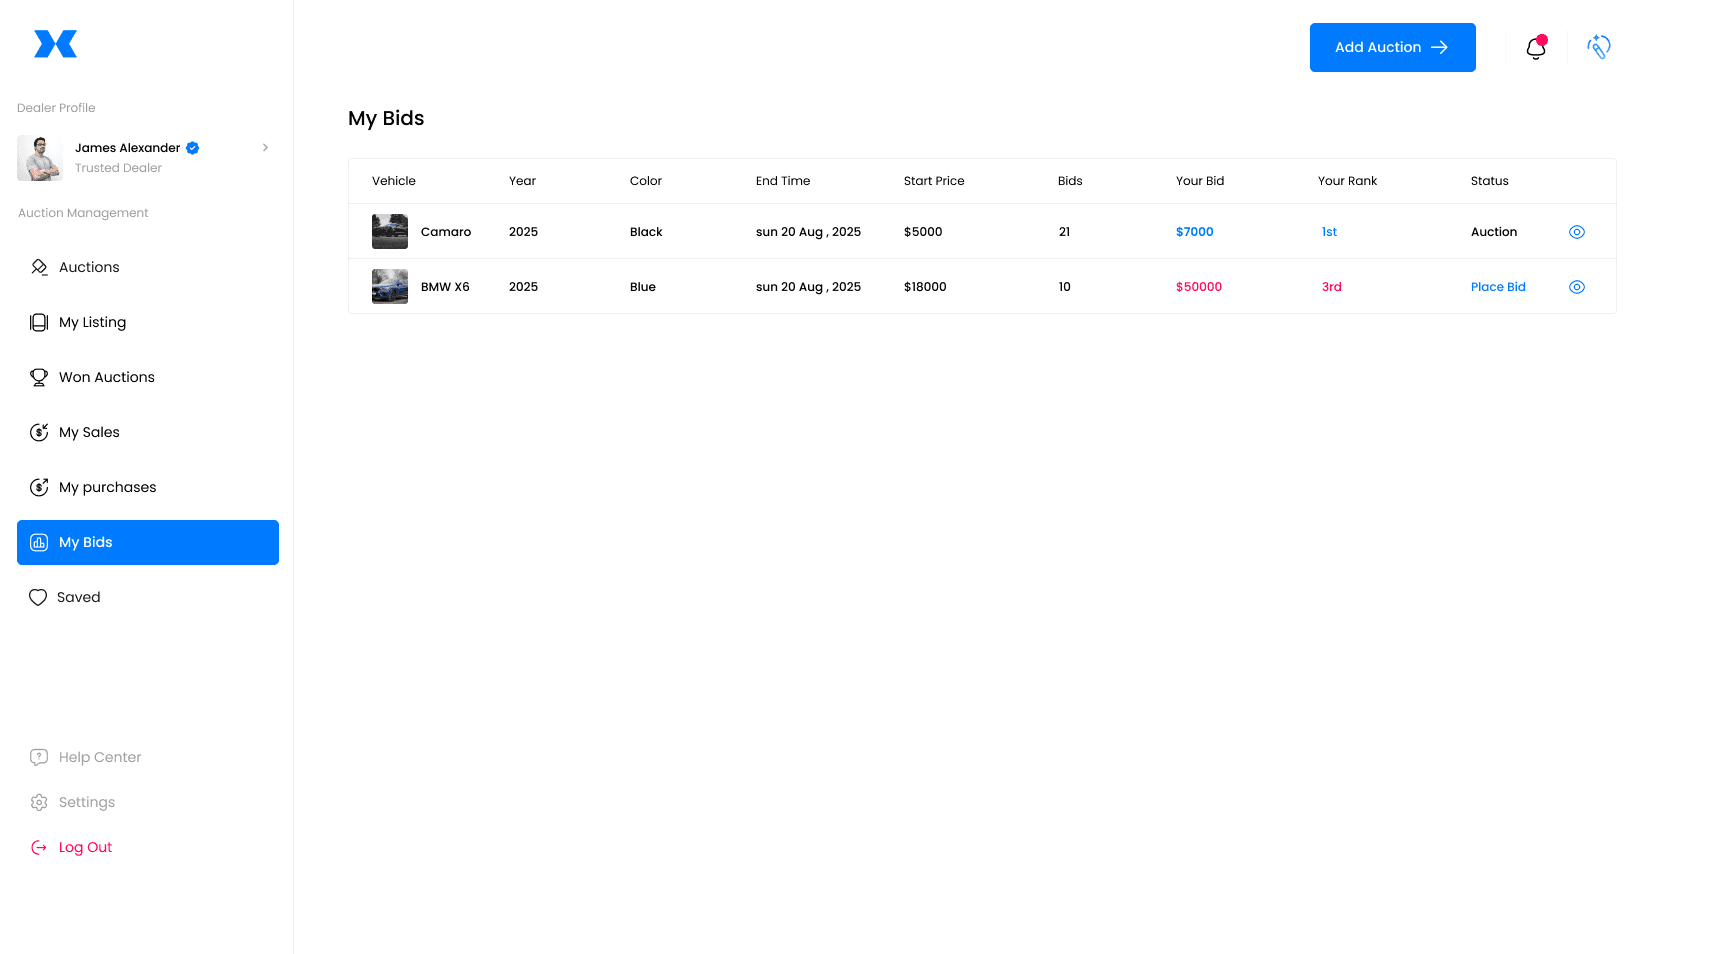Switch to the My Bids sidebar entry
The width and height of the screenshot is (1728, 954).
point(85,542)
